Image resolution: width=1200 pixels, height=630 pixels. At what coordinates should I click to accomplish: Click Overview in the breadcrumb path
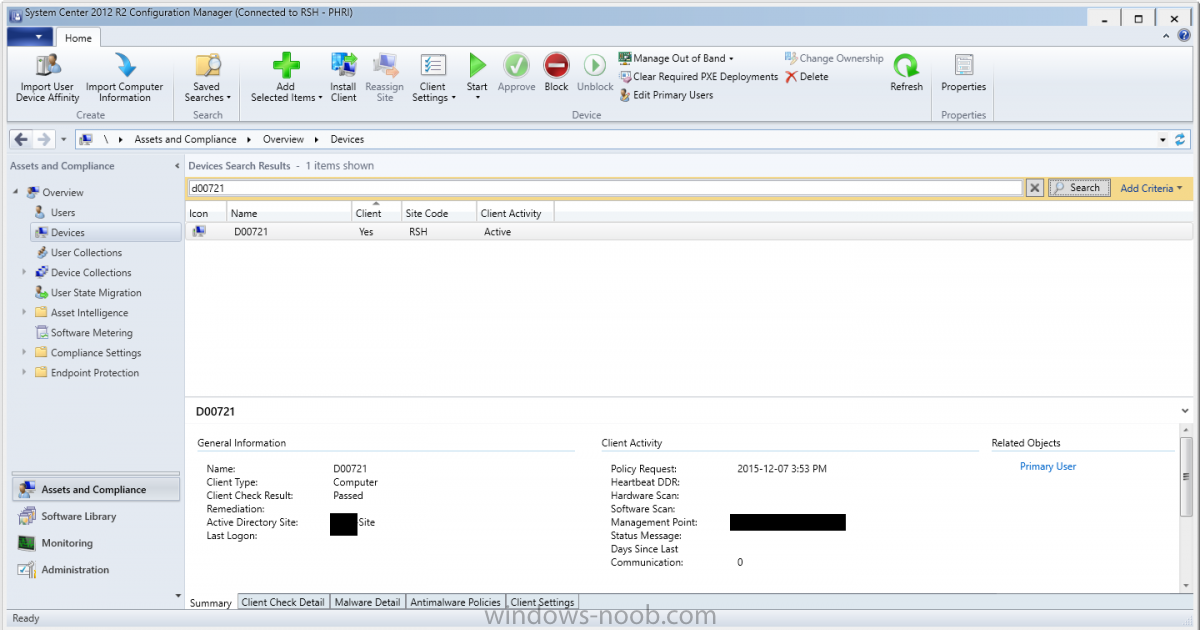pos(284,139)
